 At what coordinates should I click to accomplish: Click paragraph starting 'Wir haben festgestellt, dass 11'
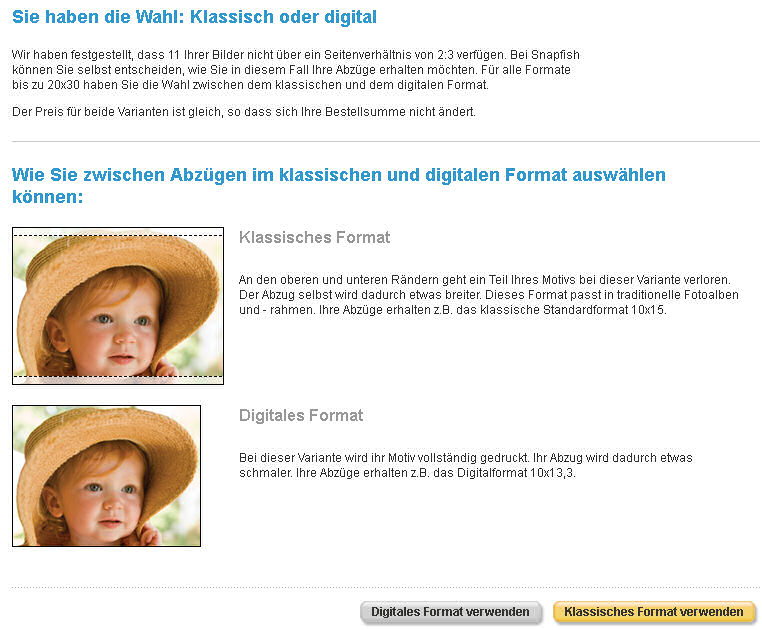click(295, 70)
